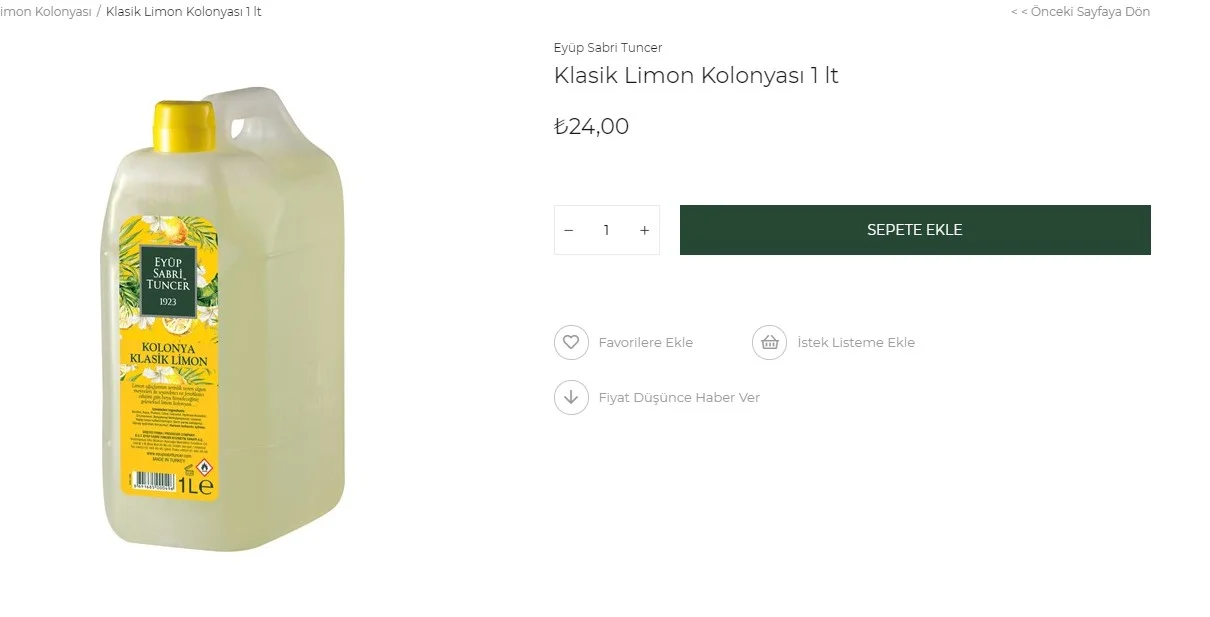Click the ₺24,00 price text
The image size is (1210, 617).
point(592,127)
